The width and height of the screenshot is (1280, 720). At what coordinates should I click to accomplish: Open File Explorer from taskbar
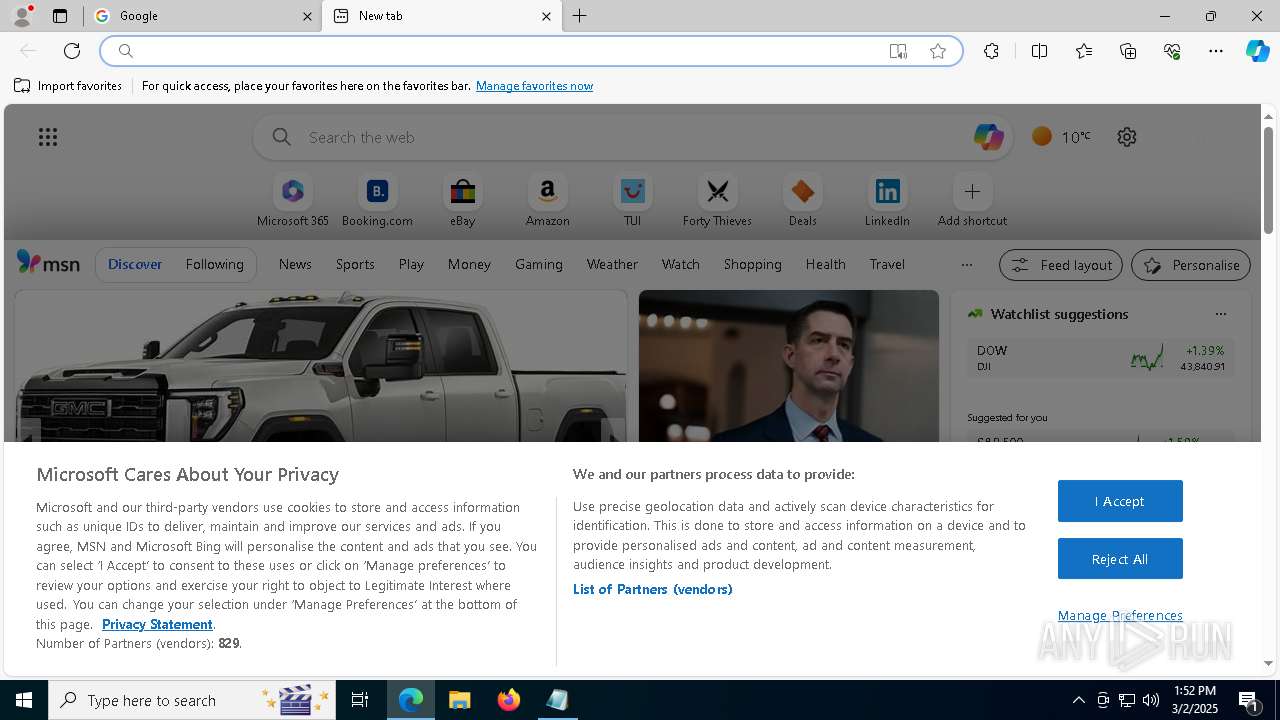click(x=459, y=700)
